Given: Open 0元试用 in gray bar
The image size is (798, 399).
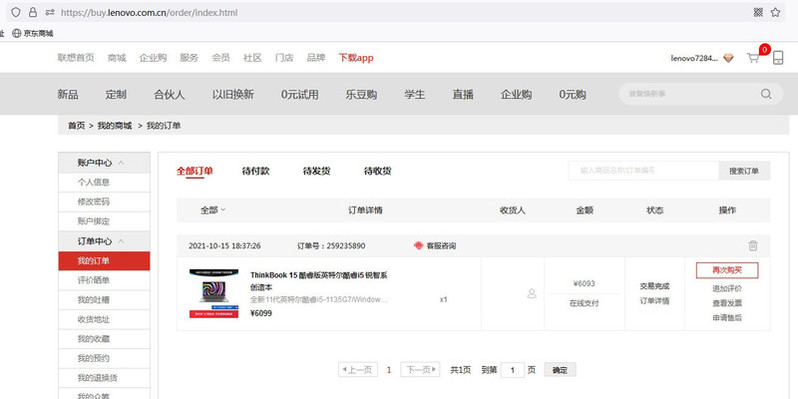Looking at the screenshot, I should (300, 94).
